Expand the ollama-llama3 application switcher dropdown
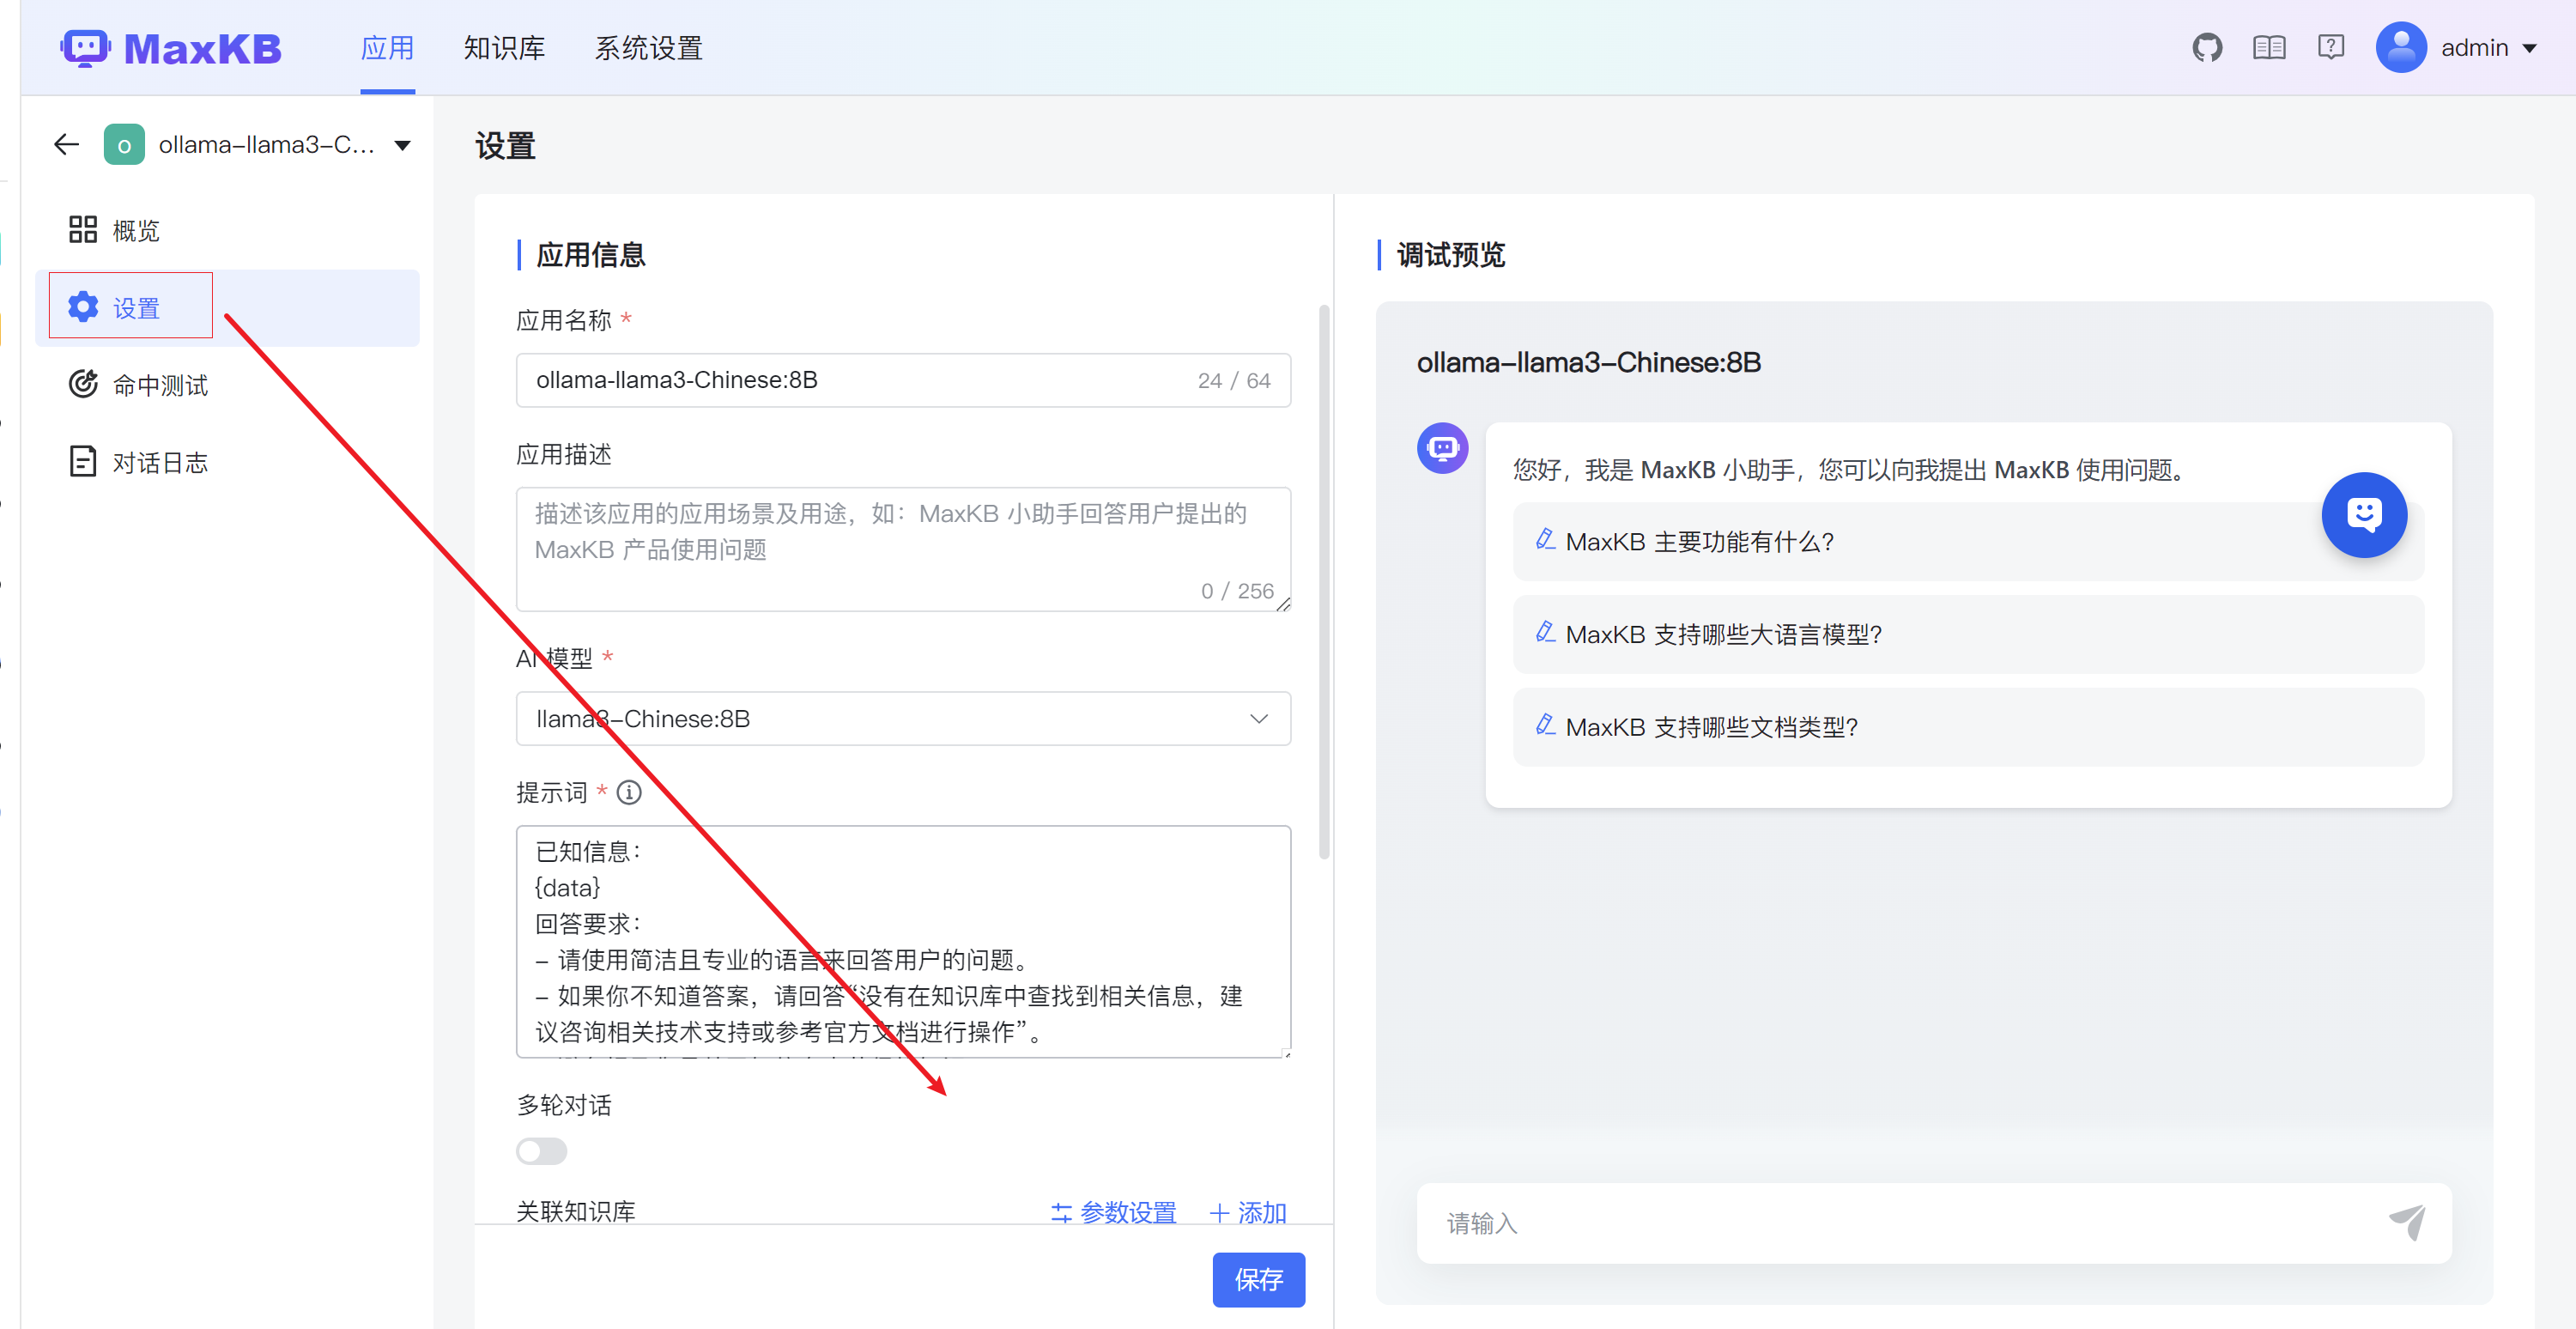 [403, 146]
